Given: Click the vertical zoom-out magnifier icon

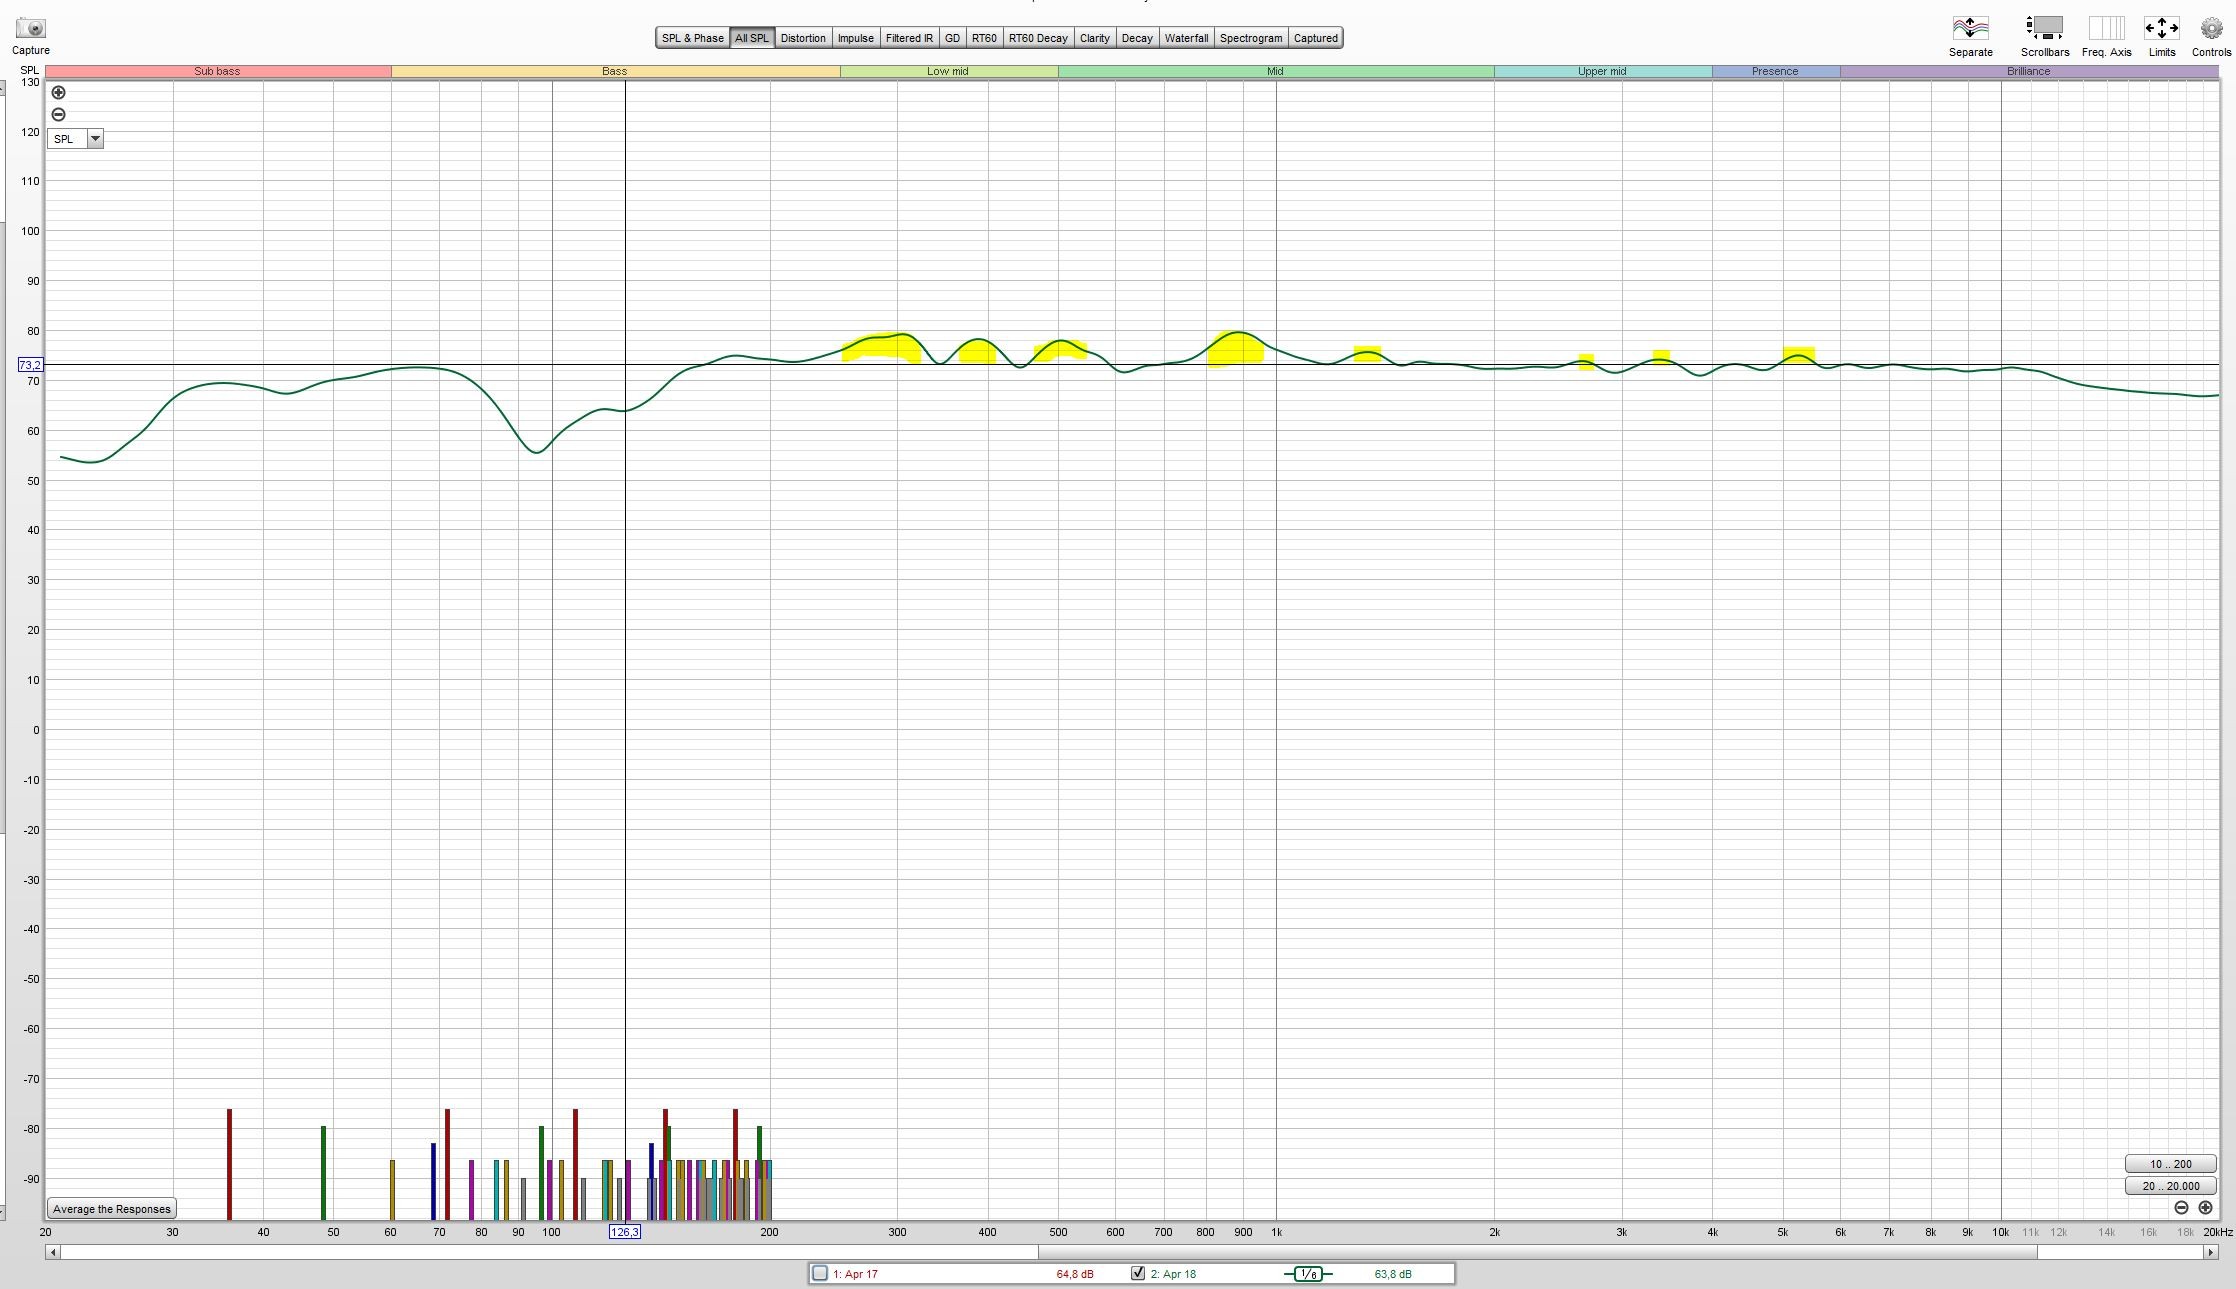Looking at the screenshot, I should (58, 115).
